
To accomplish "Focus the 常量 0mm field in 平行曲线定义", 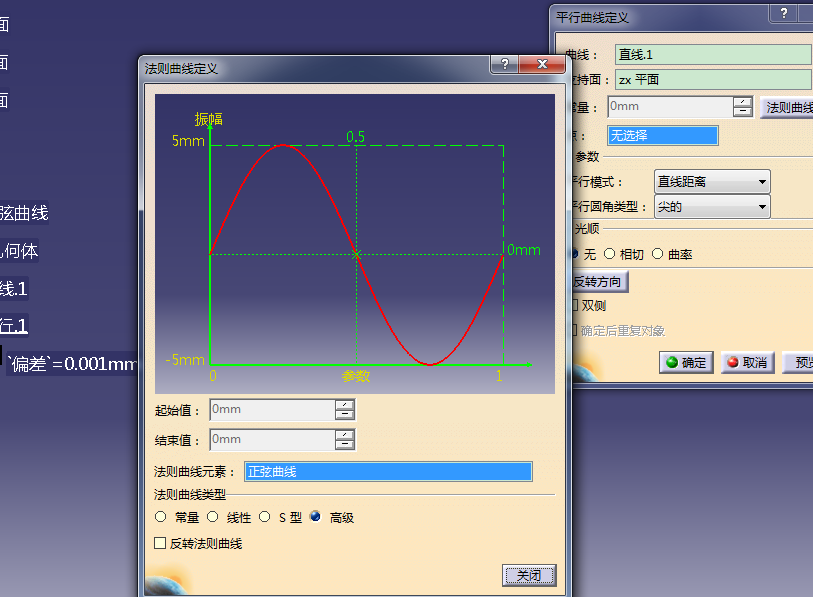I will [670, 107].
